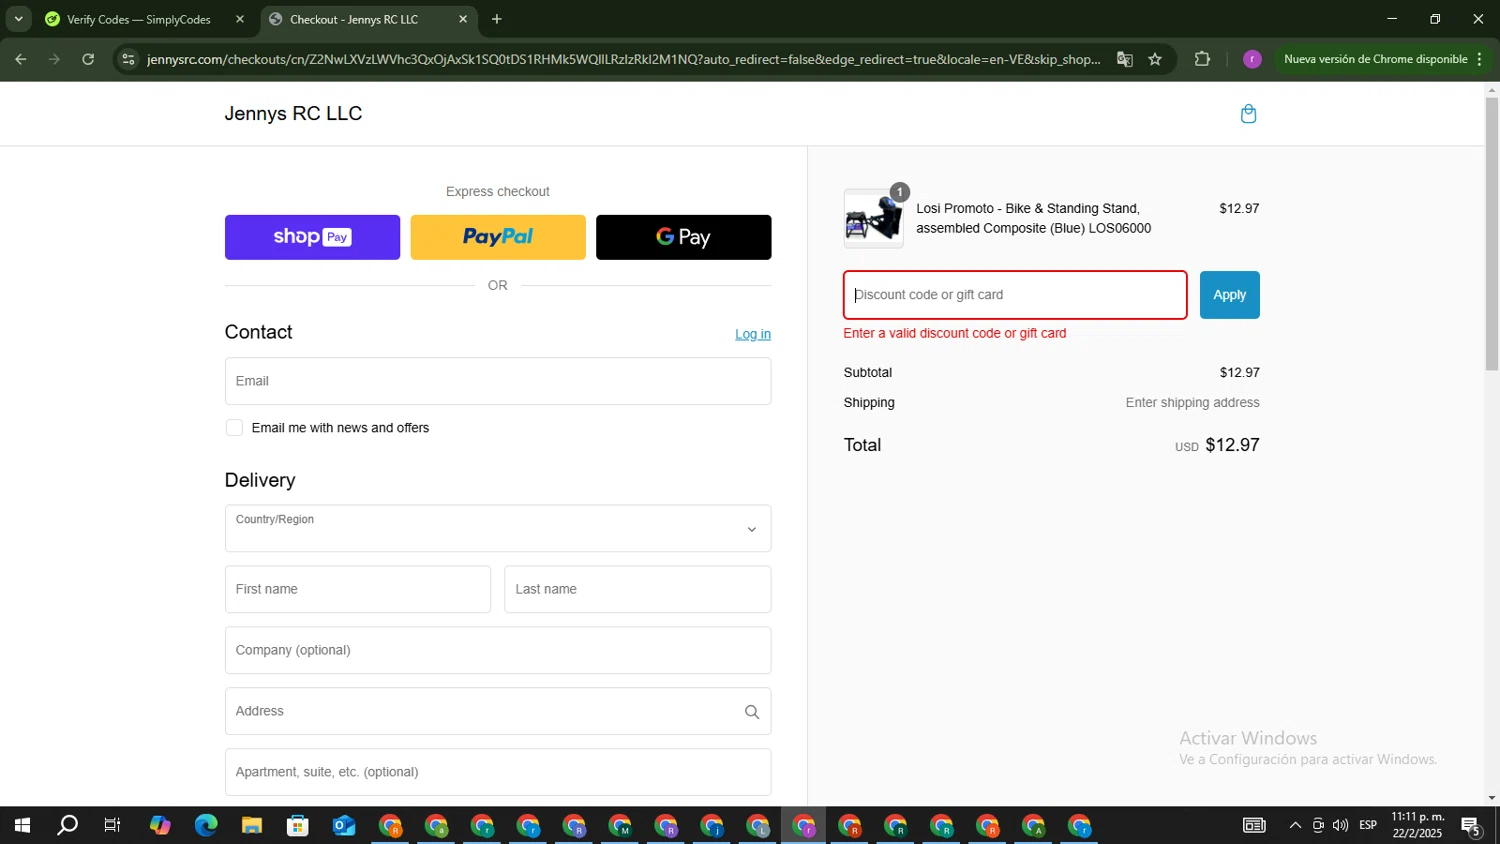Viewport: 1500px width, 844px height.
Task: Open the volume control icon
Action: pyautogui.click(x=1340, y=826)
